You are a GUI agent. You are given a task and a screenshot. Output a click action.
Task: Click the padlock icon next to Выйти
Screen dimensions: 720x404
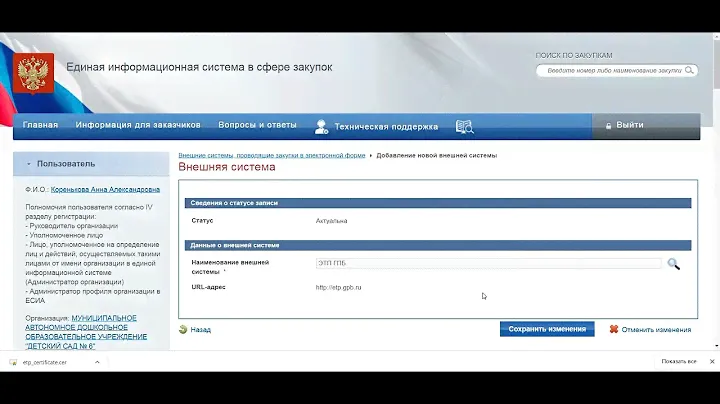tap(607, 126)
